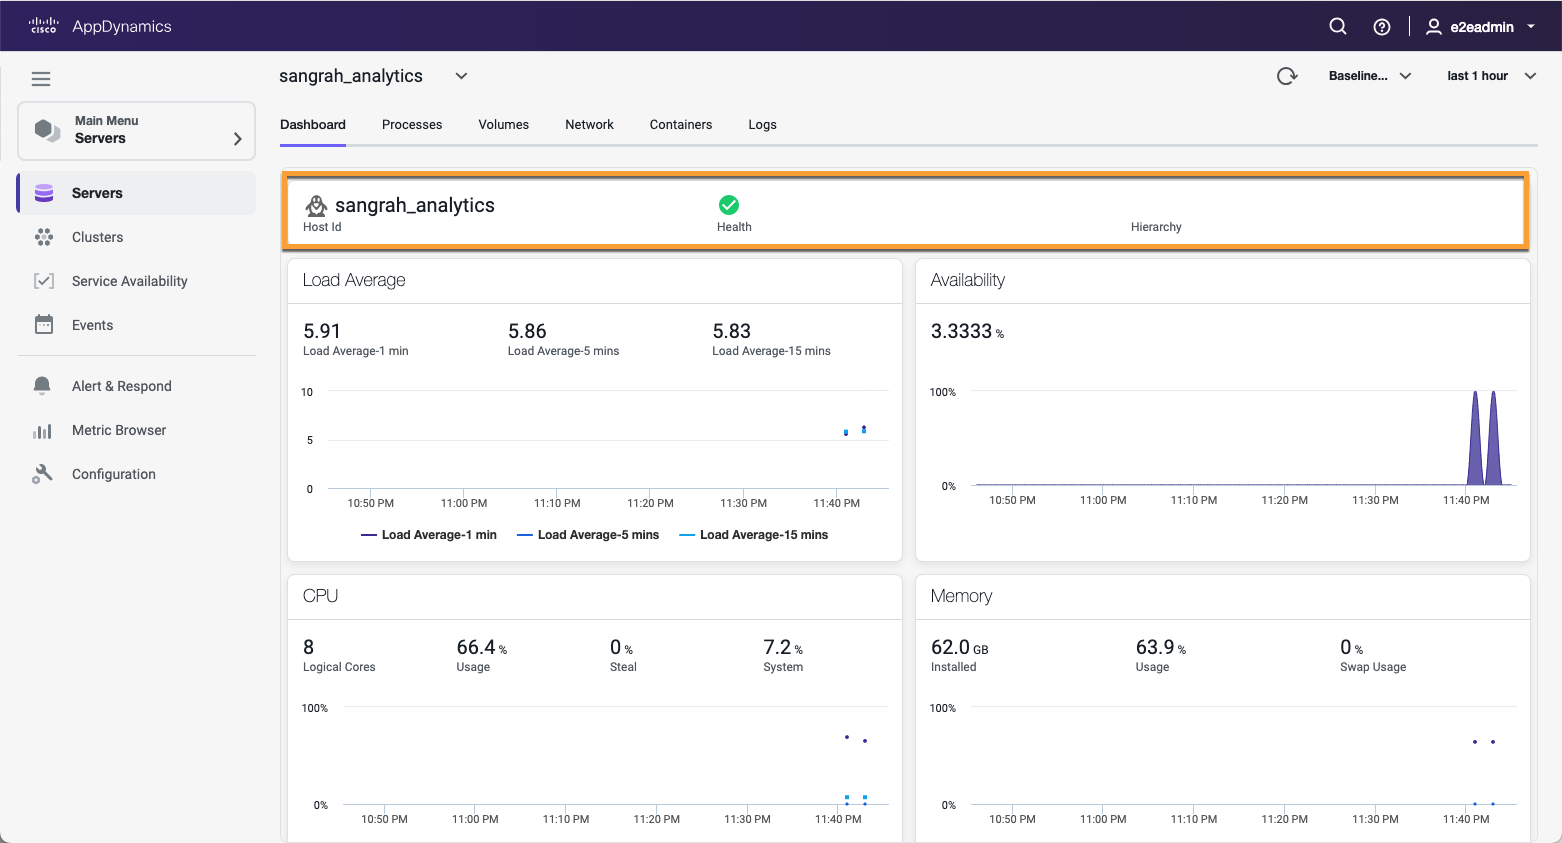Click the Hierarchy label

click(x=1156, y=227)
